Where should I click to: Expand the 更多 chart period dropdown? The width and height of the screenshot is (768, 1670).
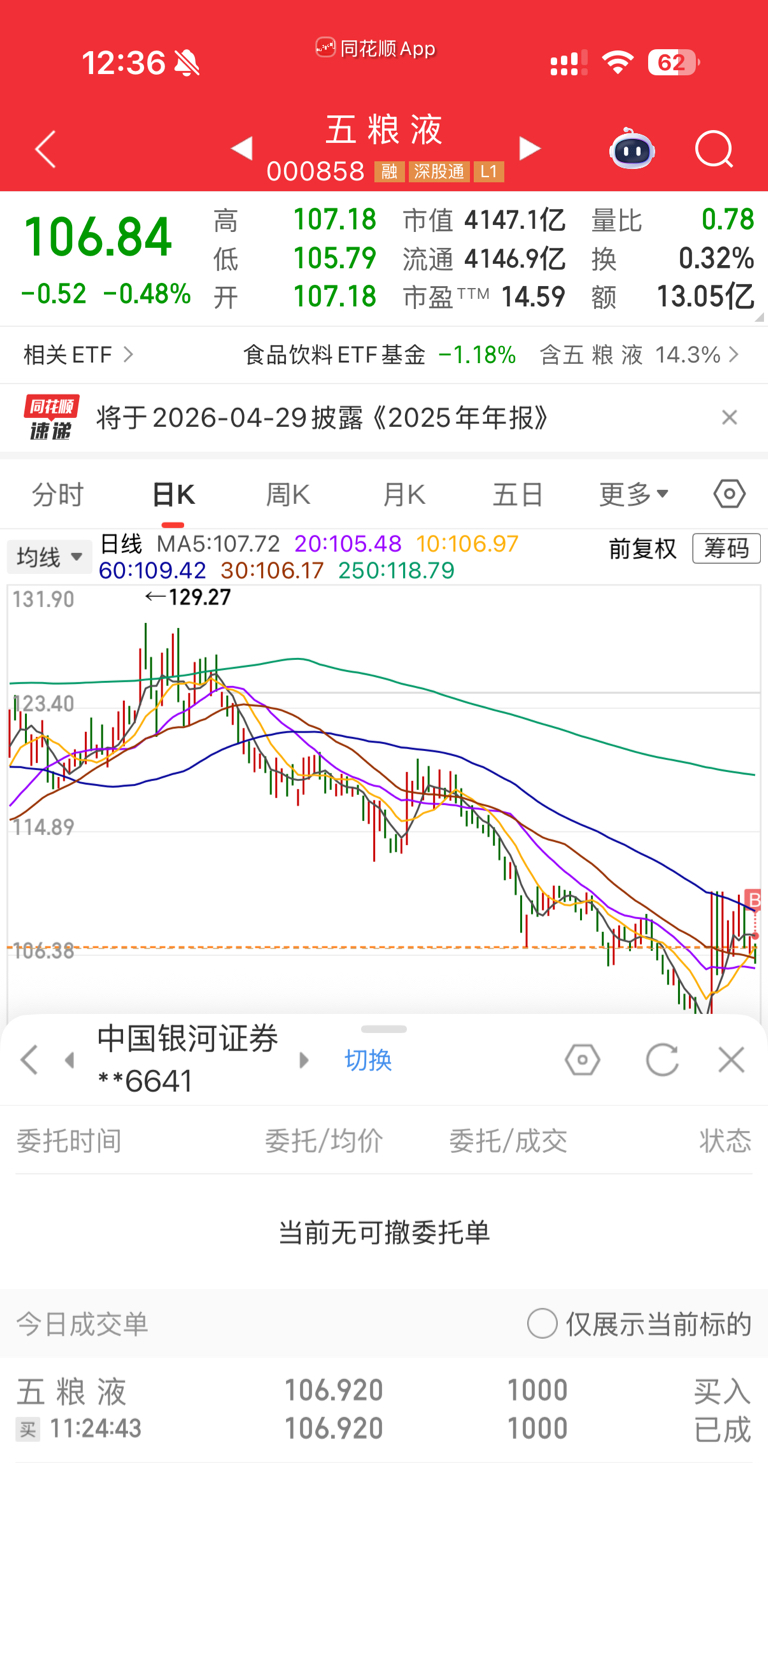tap(633, 494)
